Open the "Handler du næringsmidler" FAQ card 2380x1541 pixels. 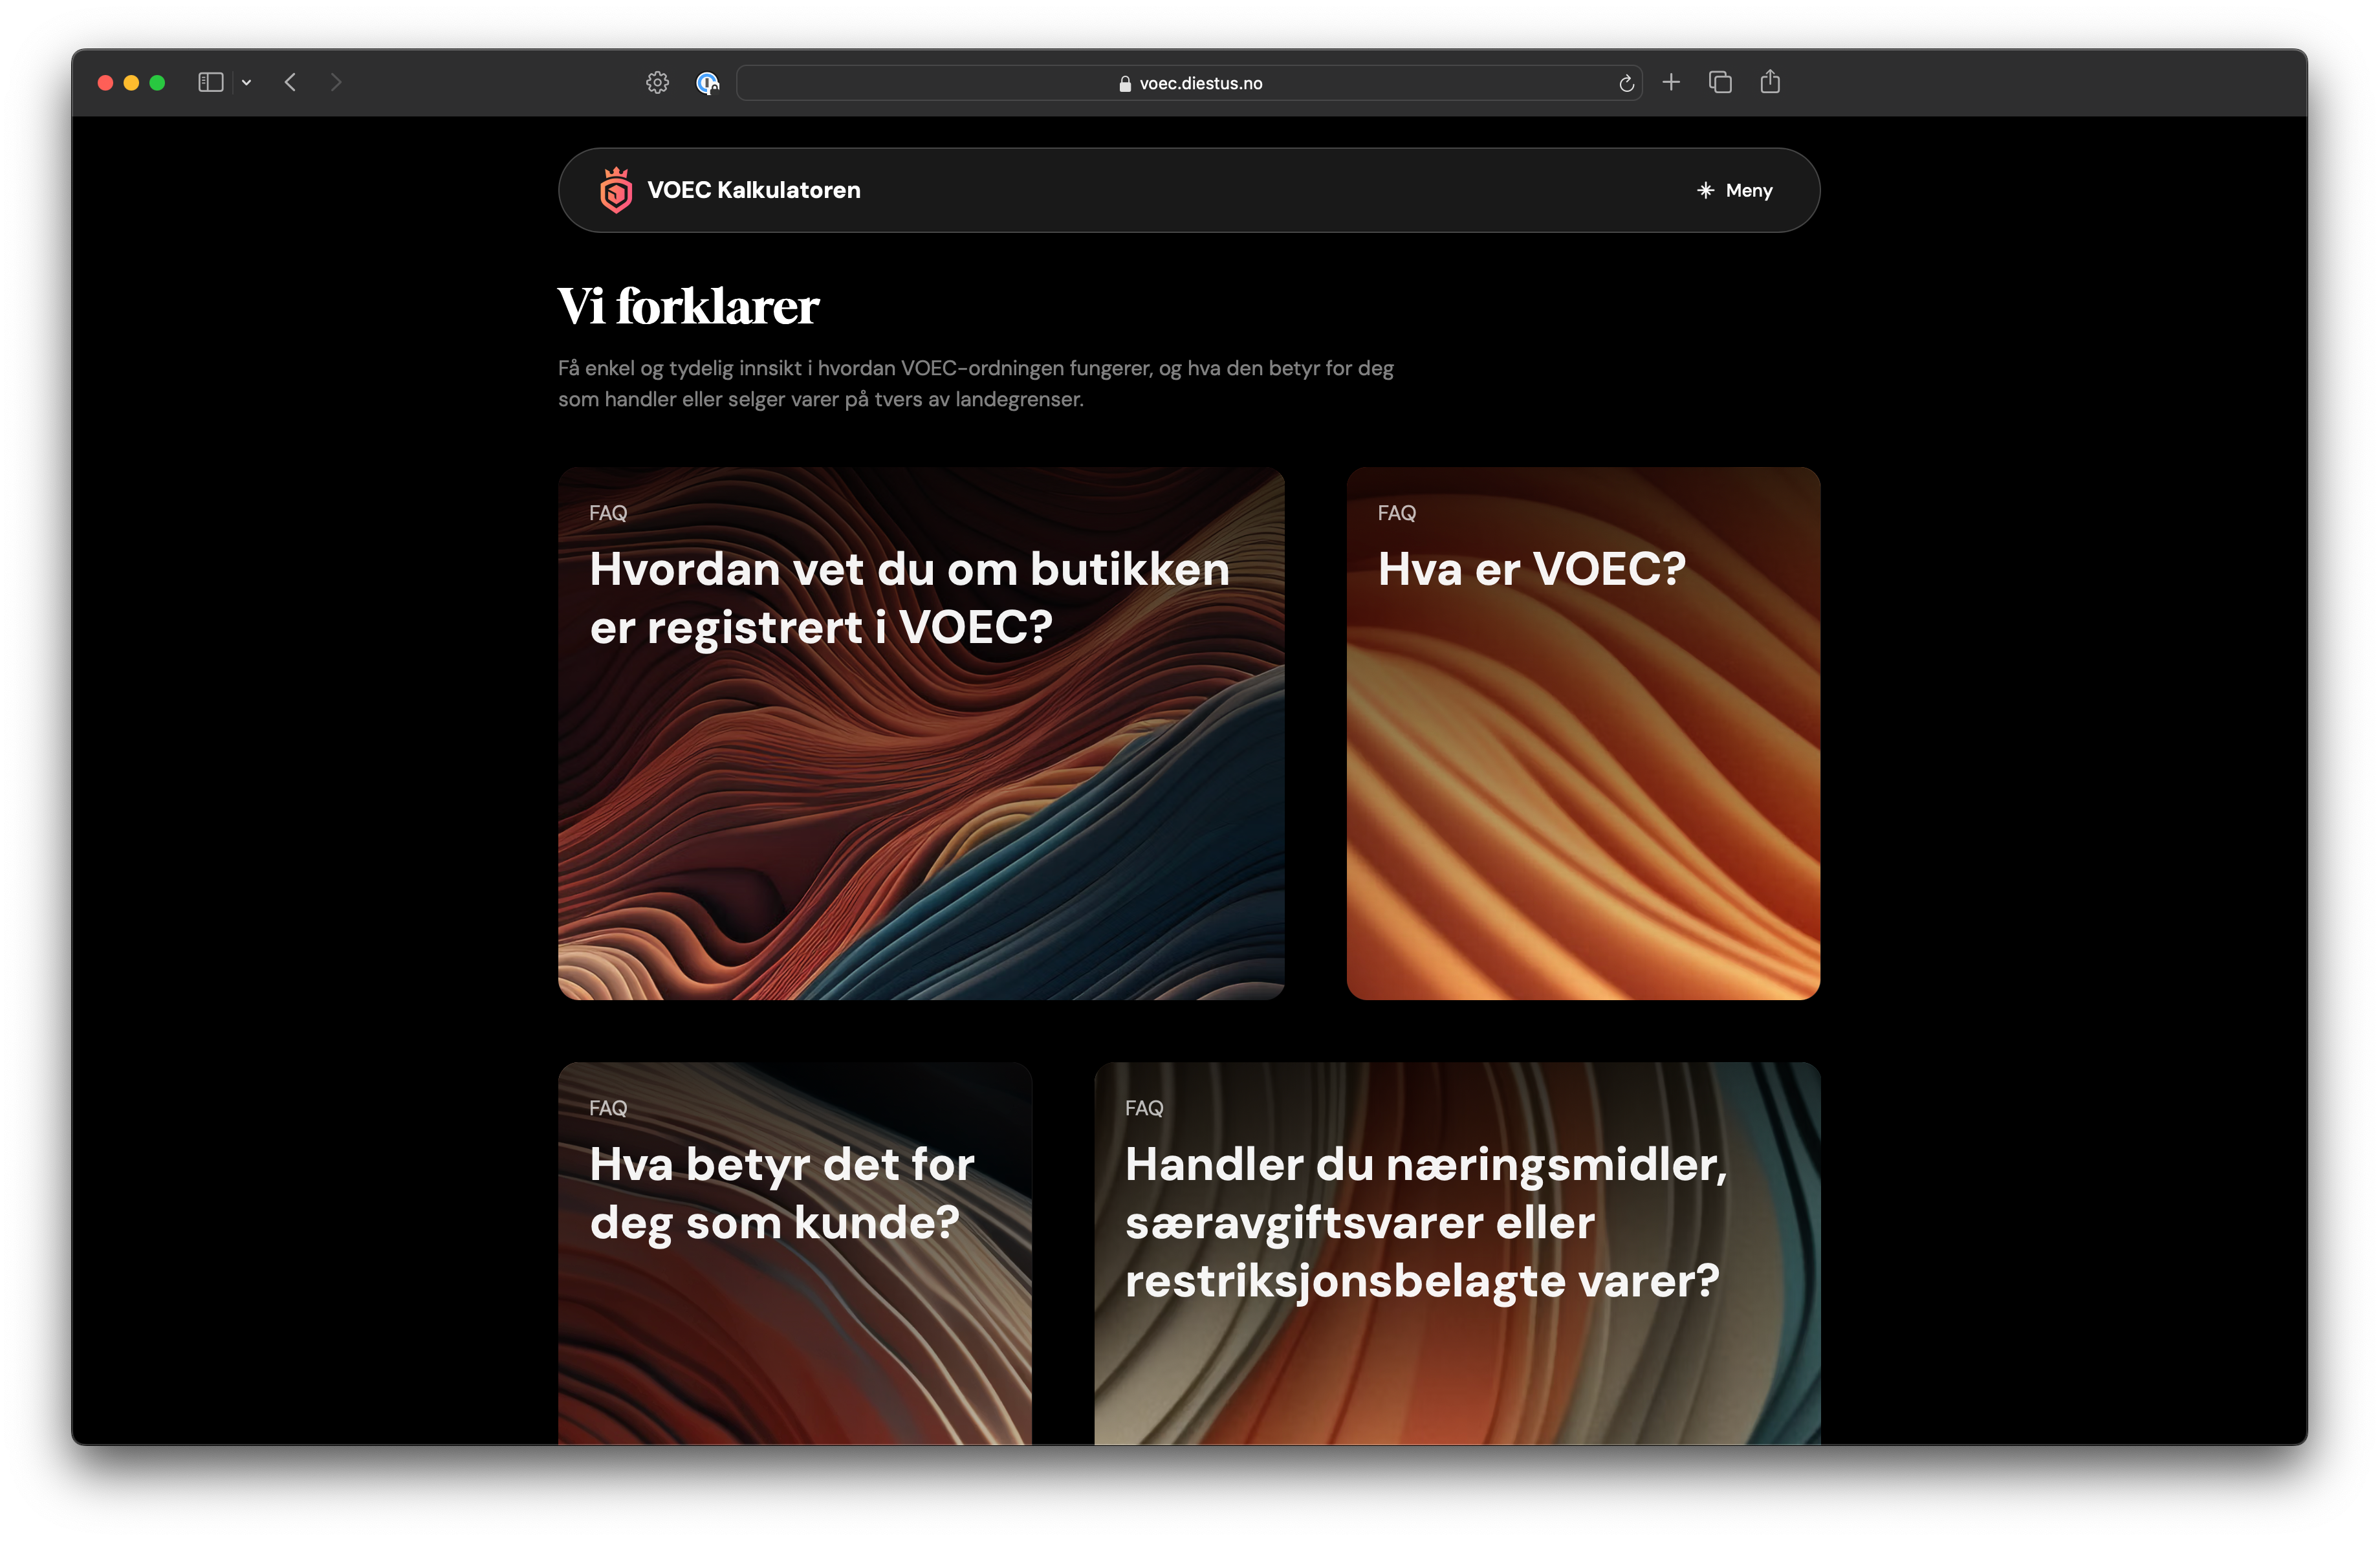pos(1457,1253)
